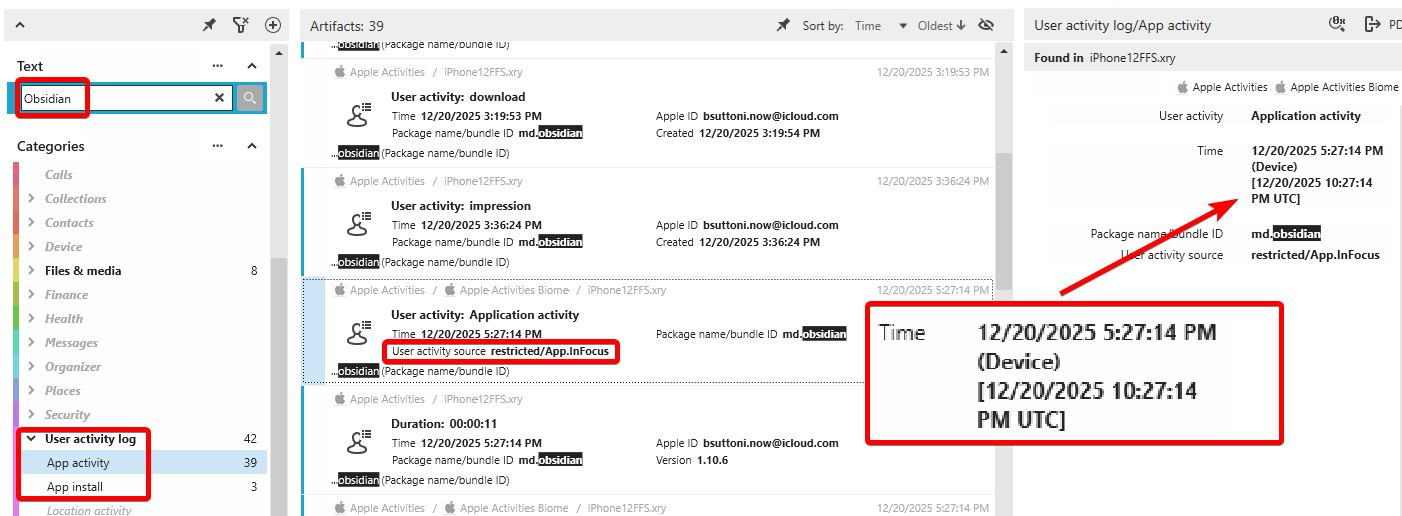Image resolution: width=1402 pixels, height=516 pixels.
Task: Click the user activity icon in download row
Action: point(359,115)
